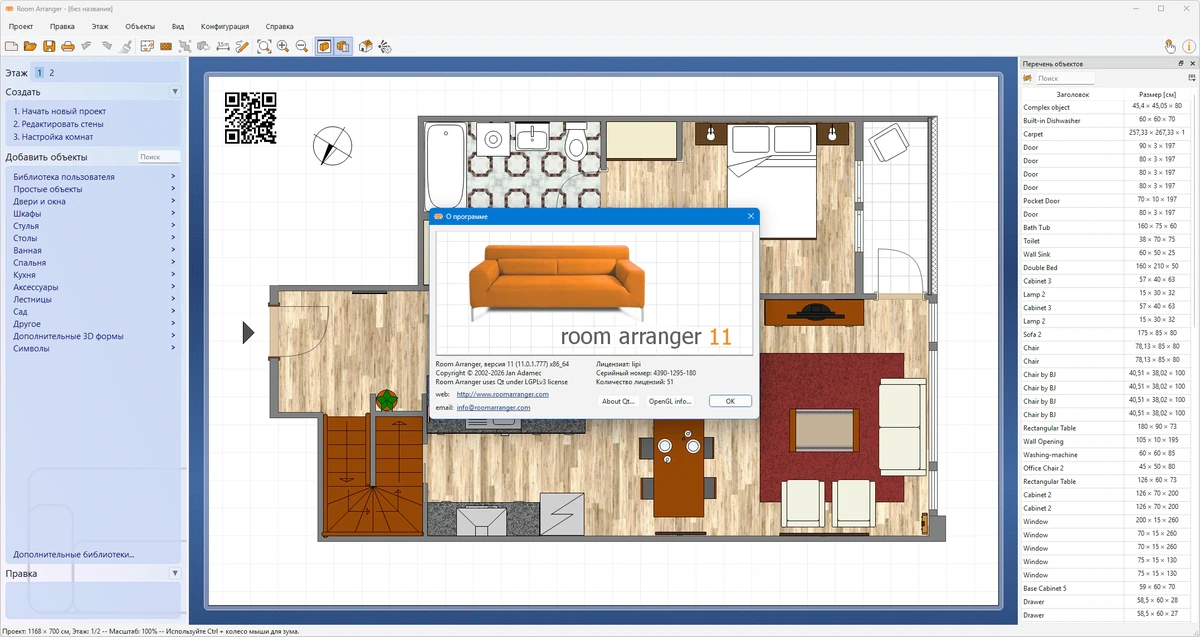Expand Двери и окна category

coord(94,201)
